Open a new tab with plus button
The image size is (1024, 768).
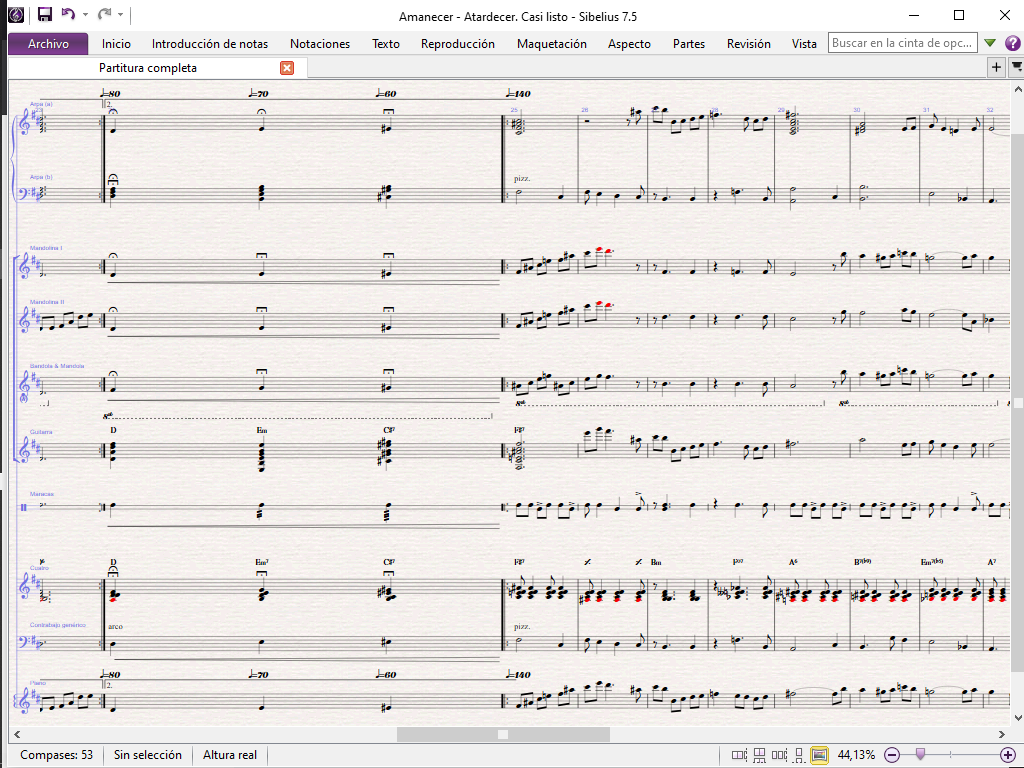pyautogui.click(x=996, y=67)
